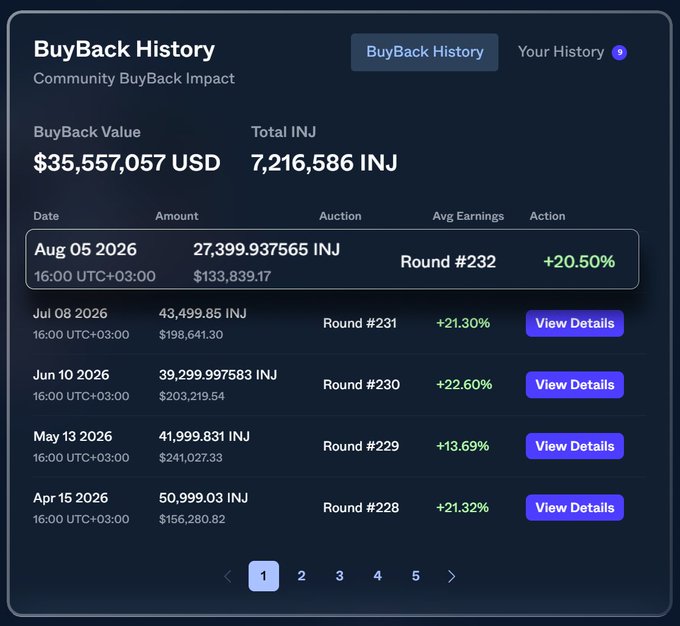Image resolution: width=680 pixels, height=626 pixels.
Task: Click Round #231 auction label
Action: pyautogui.click(x=360, y=323)
